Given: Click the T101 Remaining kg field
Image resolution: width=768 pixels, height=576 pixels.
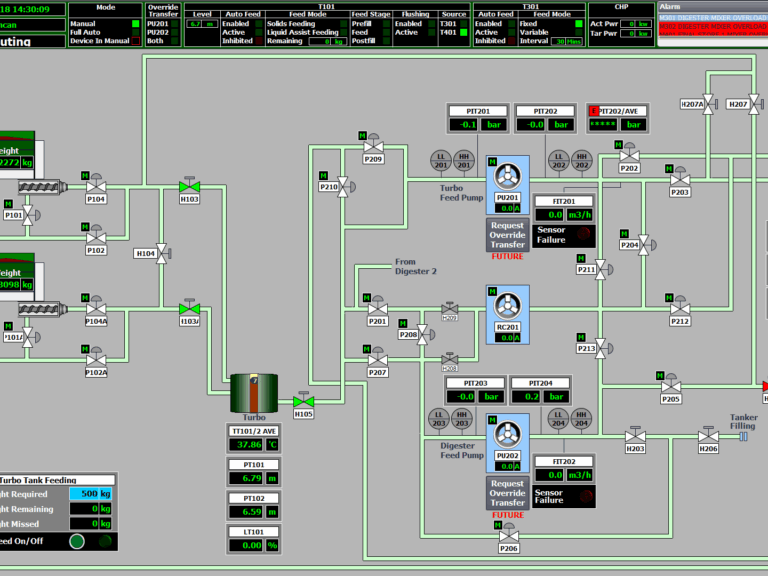Looking at the screenshot, I should (x=327, y=42).
